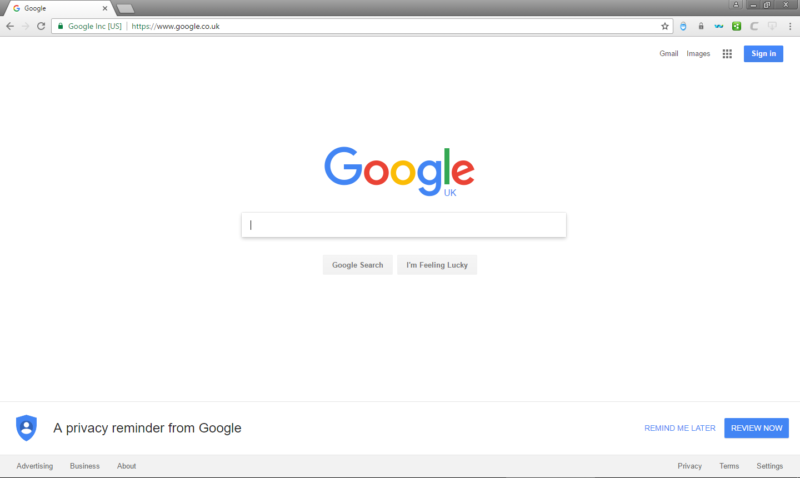The height and width of the screenshot is (478, 800).
Task: Reload the page
Action: point(41,26)
